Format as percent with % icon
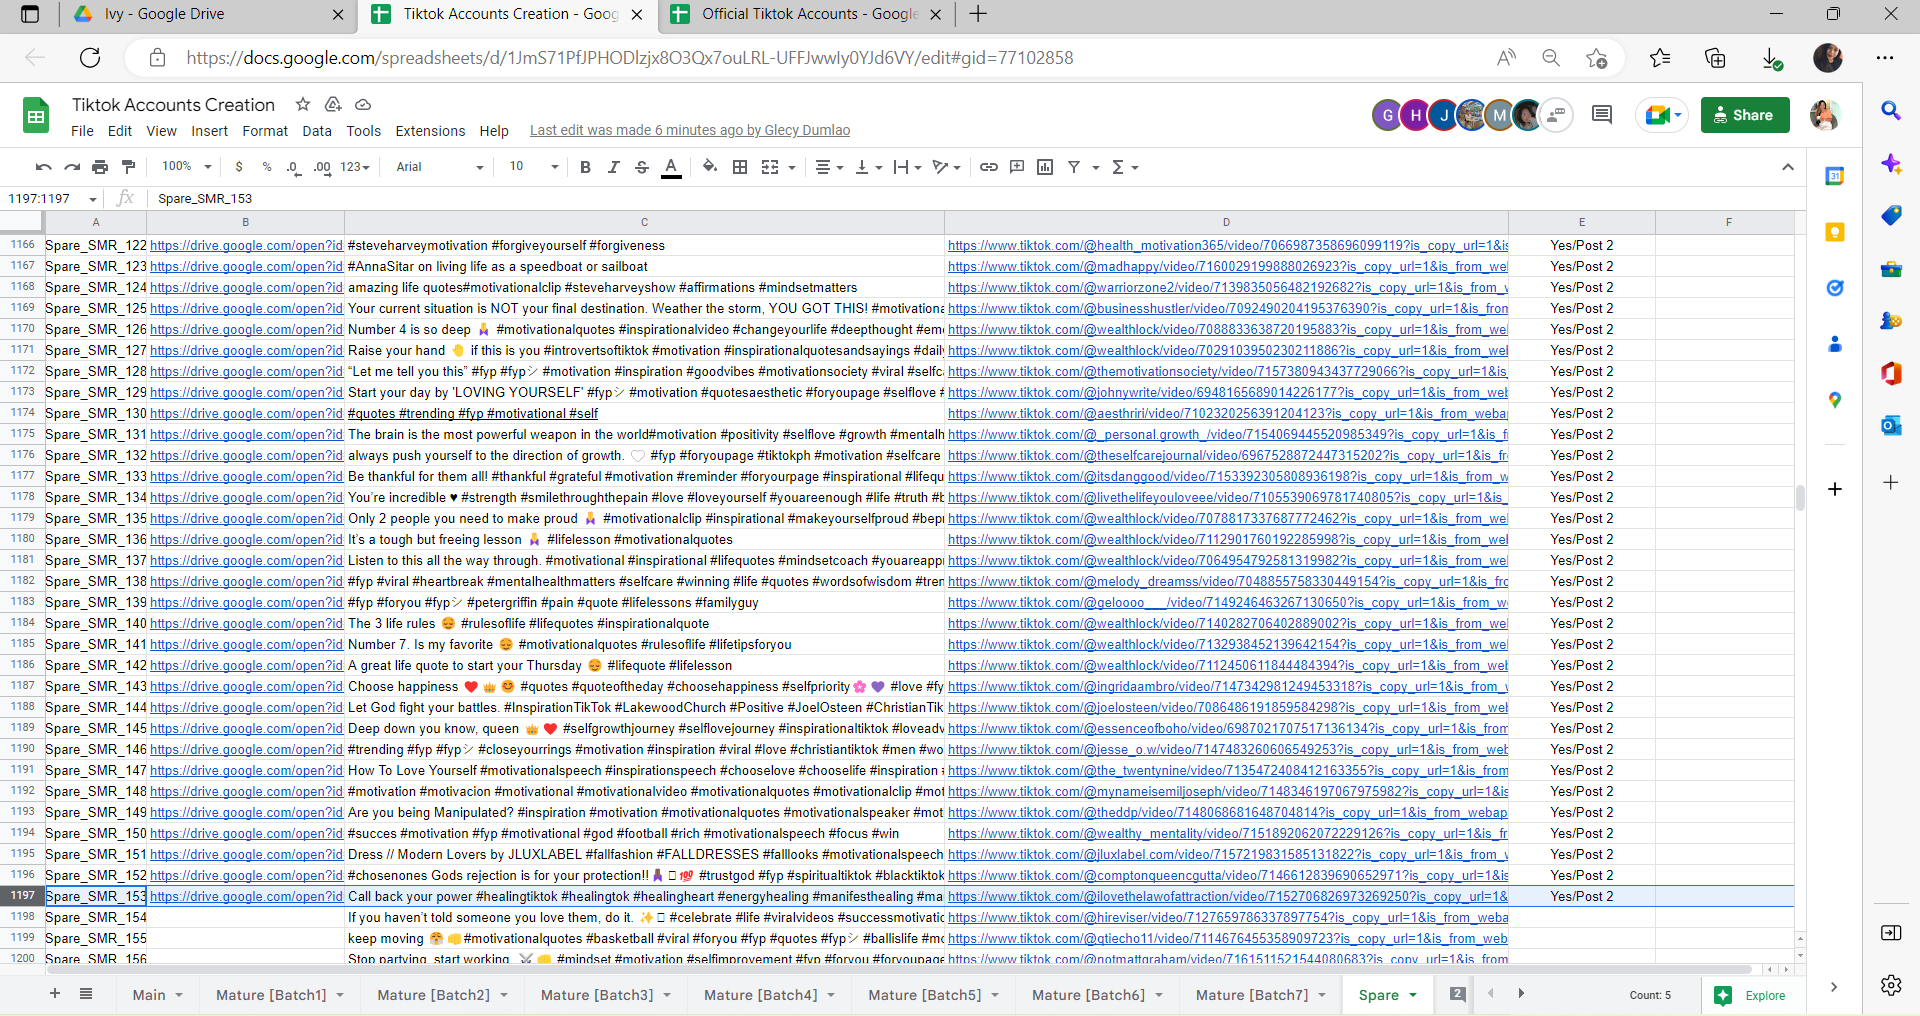 (267, 167)
